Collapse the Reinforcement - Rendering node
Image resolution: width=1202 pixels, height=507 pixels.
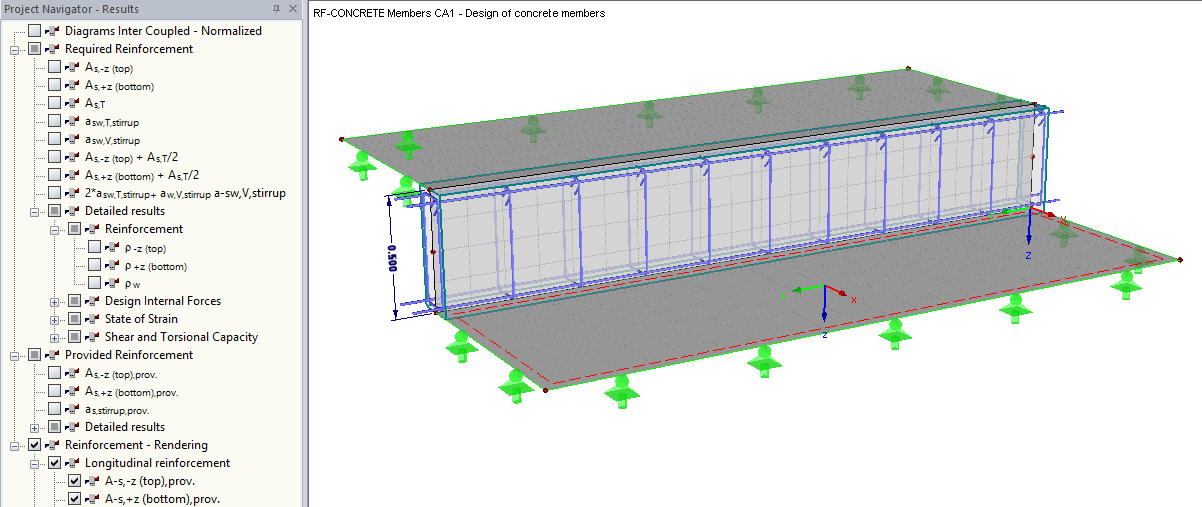(x=15, y=445)
